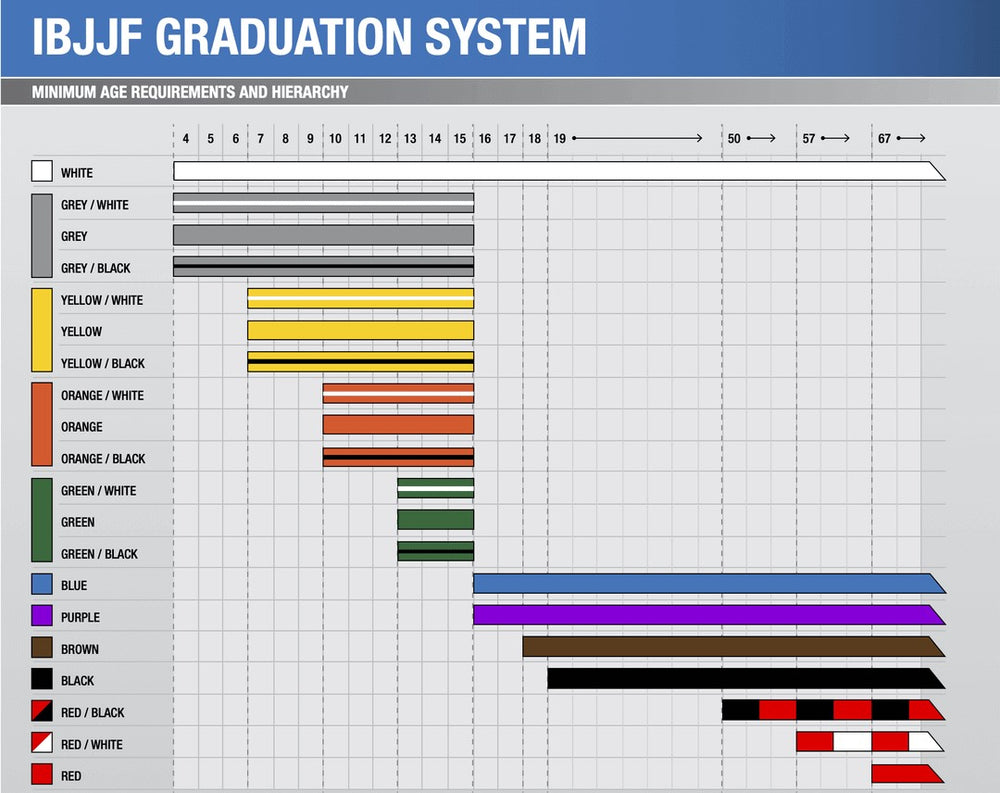This screenshot has height=793, width=1000.
Task: Click the tall yellow legend swatch
Action: pyautogui.click(x=42, y=330)
